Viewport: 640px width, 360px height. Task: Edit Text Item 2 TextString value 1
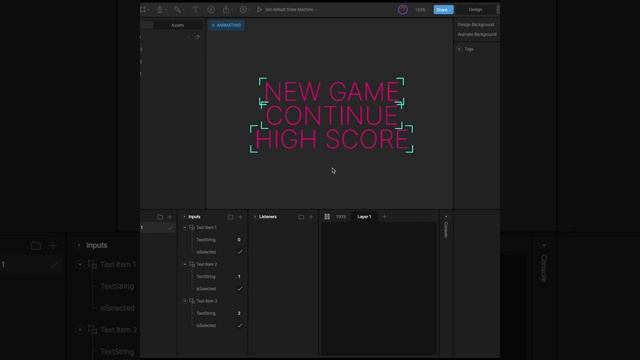click(239, 276)
